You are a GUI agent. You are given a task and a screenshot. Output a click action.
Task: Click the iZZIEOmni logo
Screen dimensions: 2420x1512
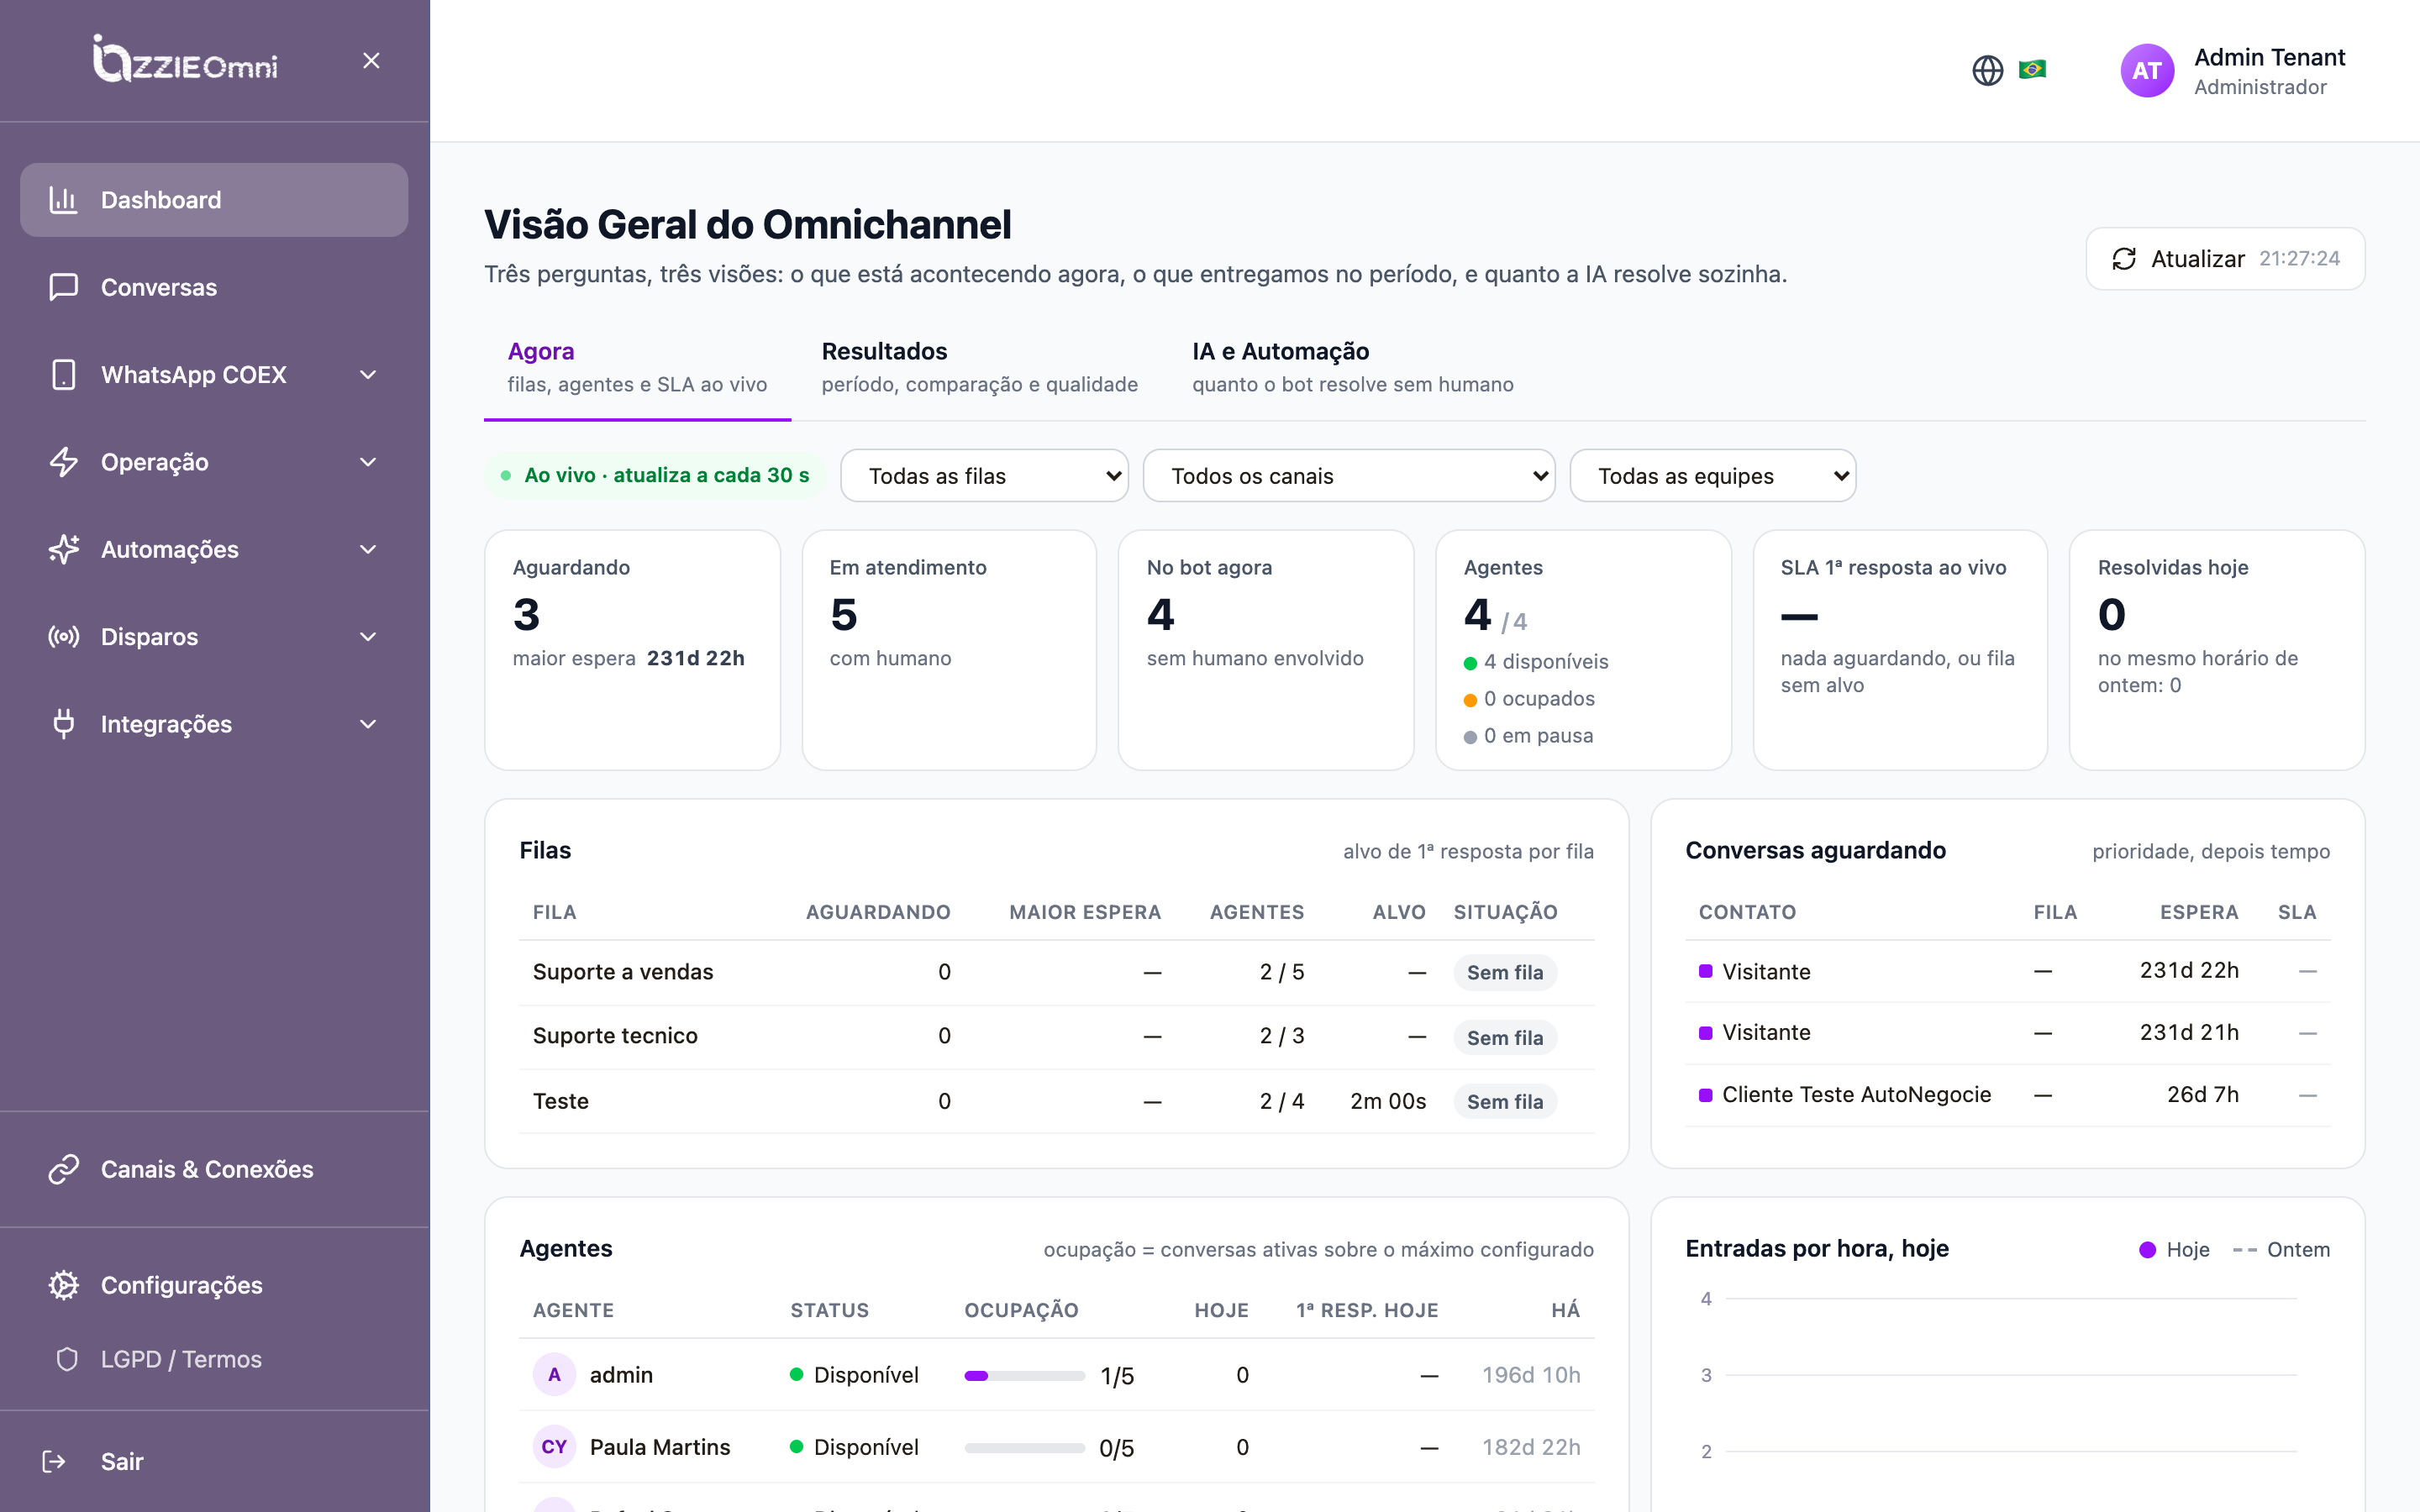click(x=185, y=59)
